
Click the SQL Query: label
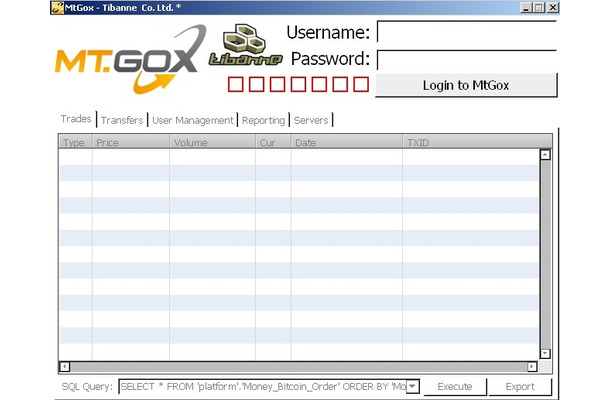pyautogui.click(x=87, y=387)
